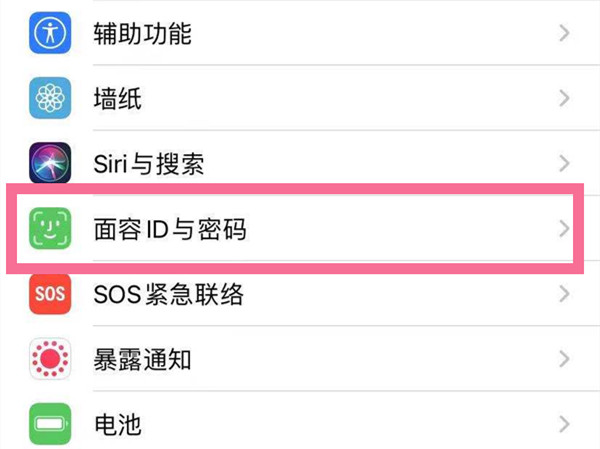The image size is (600, 449).
Task: Tap the blue Accessibility (辅助功能) icon
Action: pyautogui.click(x=49, y=35)
